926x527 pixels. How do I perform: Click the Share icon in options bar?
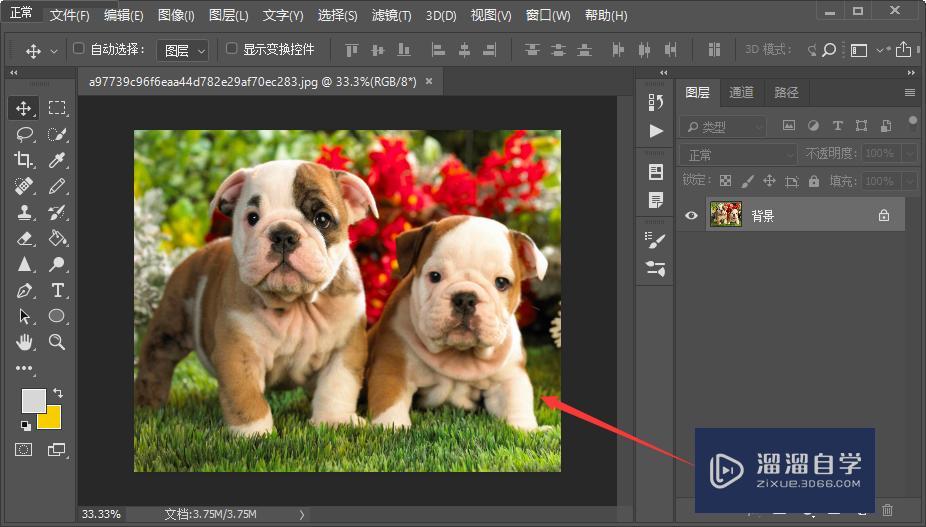904,49
